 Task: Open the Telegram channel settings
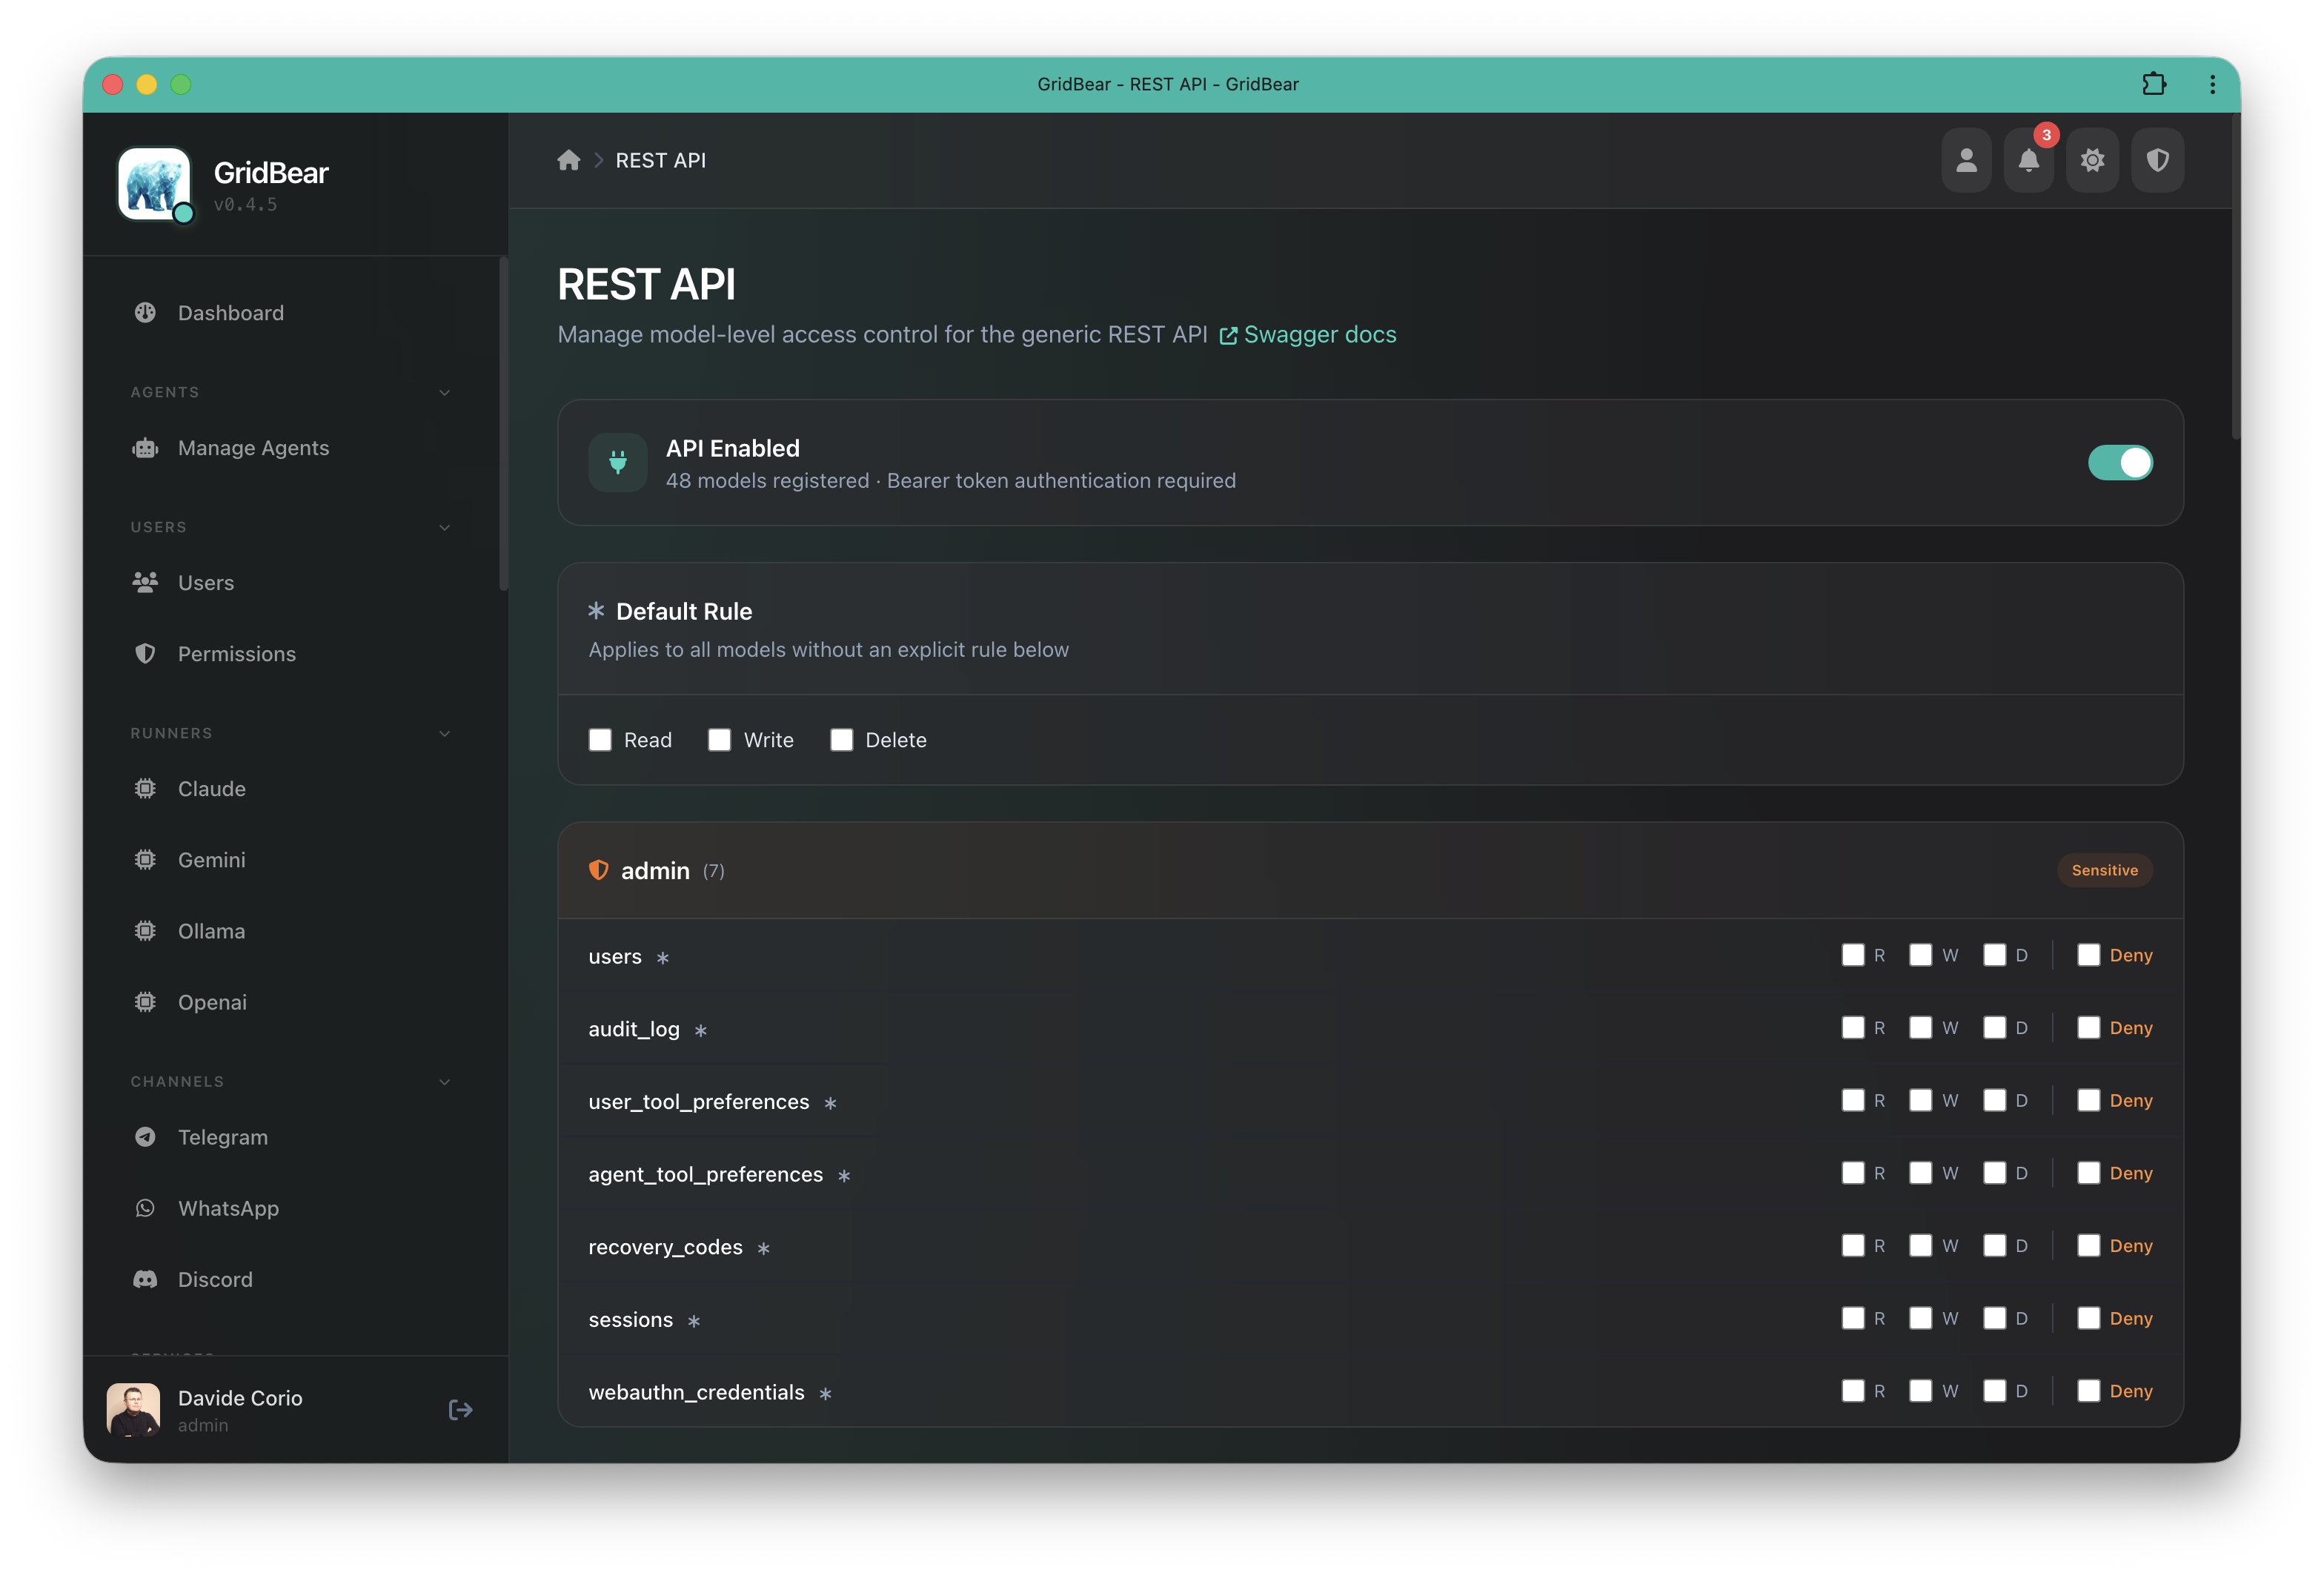tap(222, 1137)
